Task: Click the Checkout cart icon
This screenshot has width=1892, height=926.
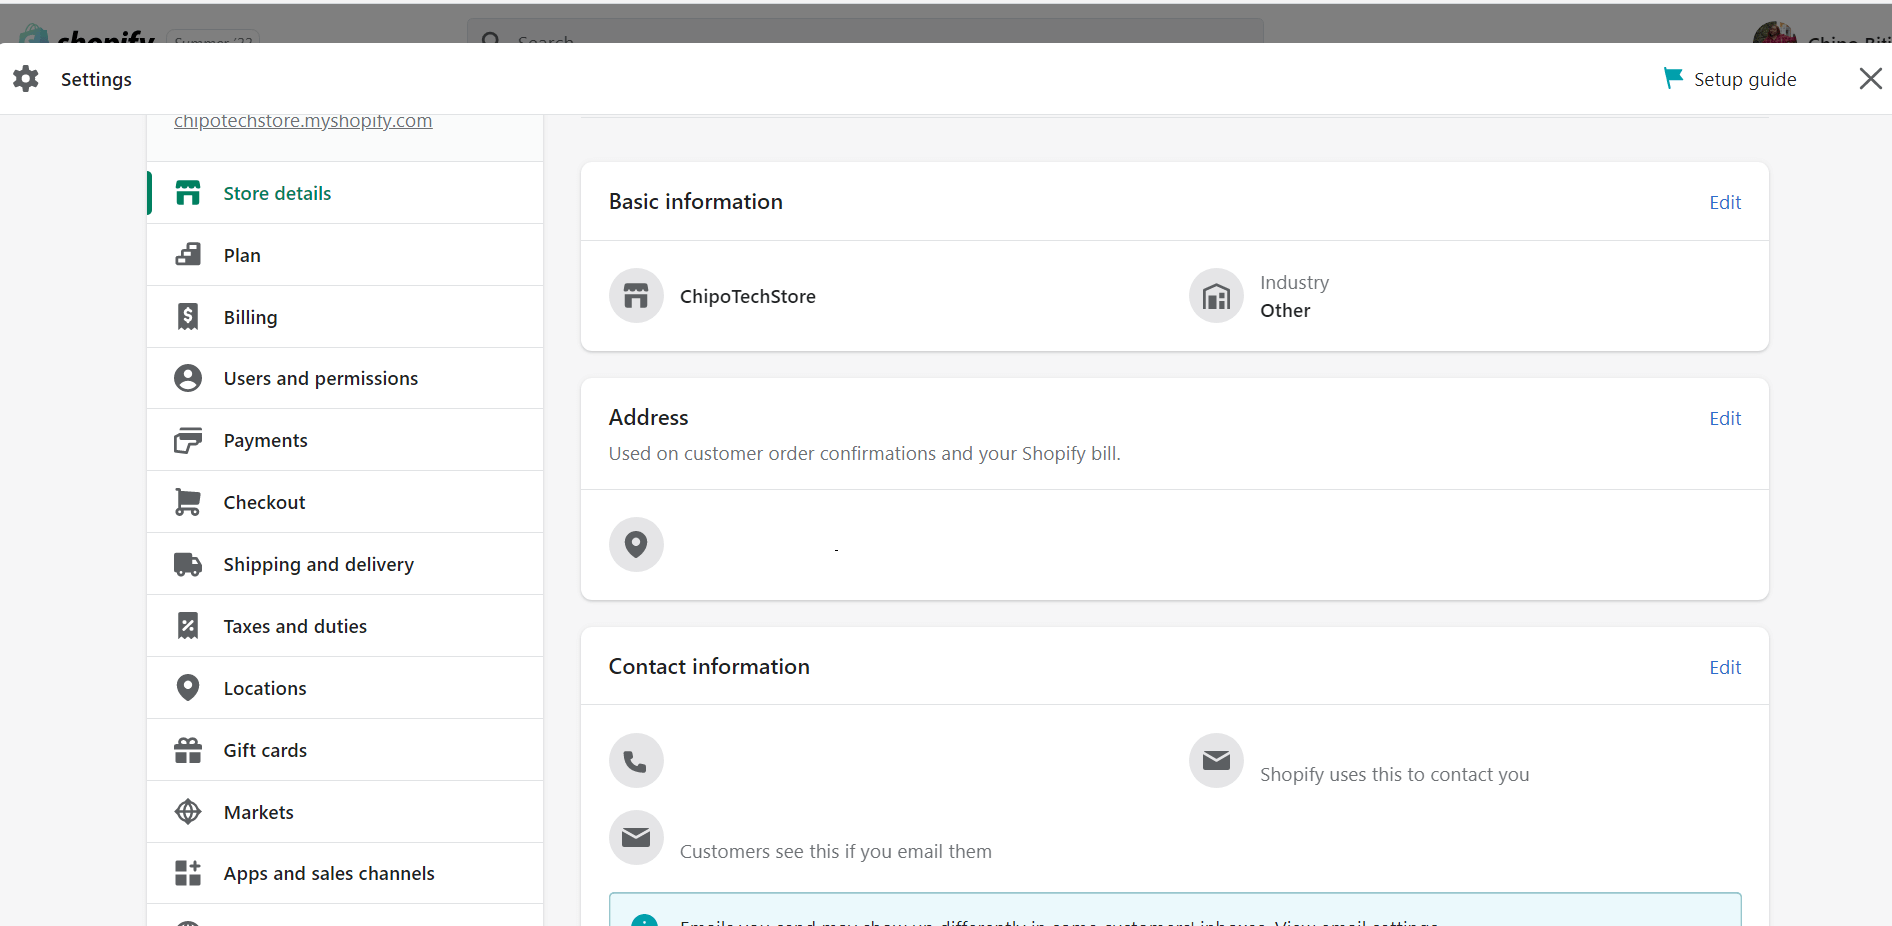Action: (x=188, y=502)
